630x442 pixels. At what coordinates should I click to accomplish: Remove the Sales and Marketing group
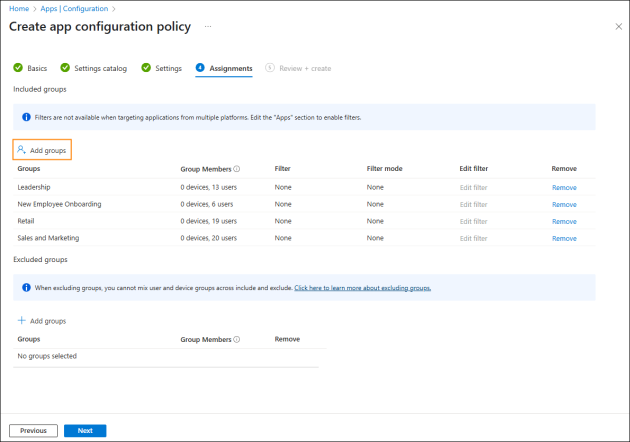564,238
